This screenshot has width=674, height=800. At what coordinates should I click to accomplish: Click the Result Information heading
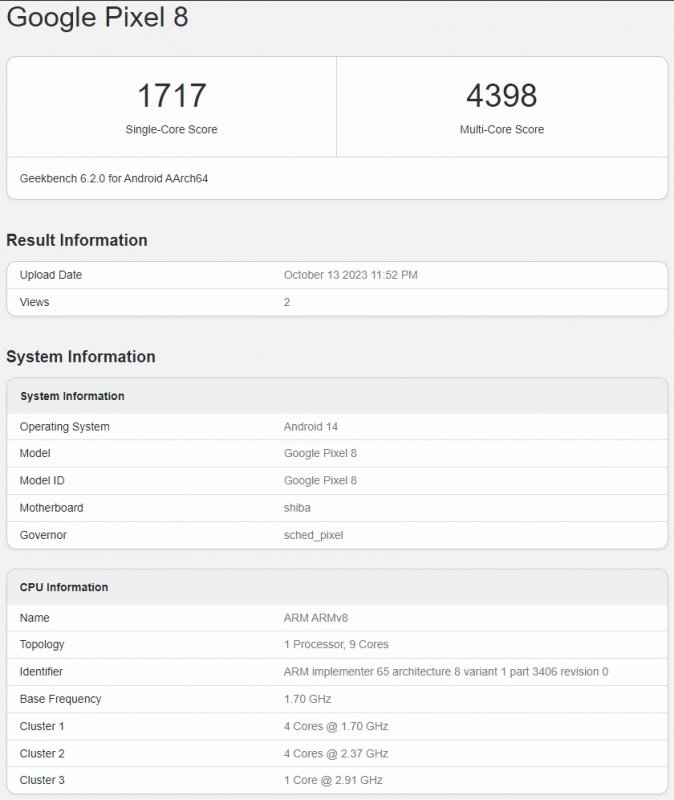pyautogui.click(x=77, y=240)
